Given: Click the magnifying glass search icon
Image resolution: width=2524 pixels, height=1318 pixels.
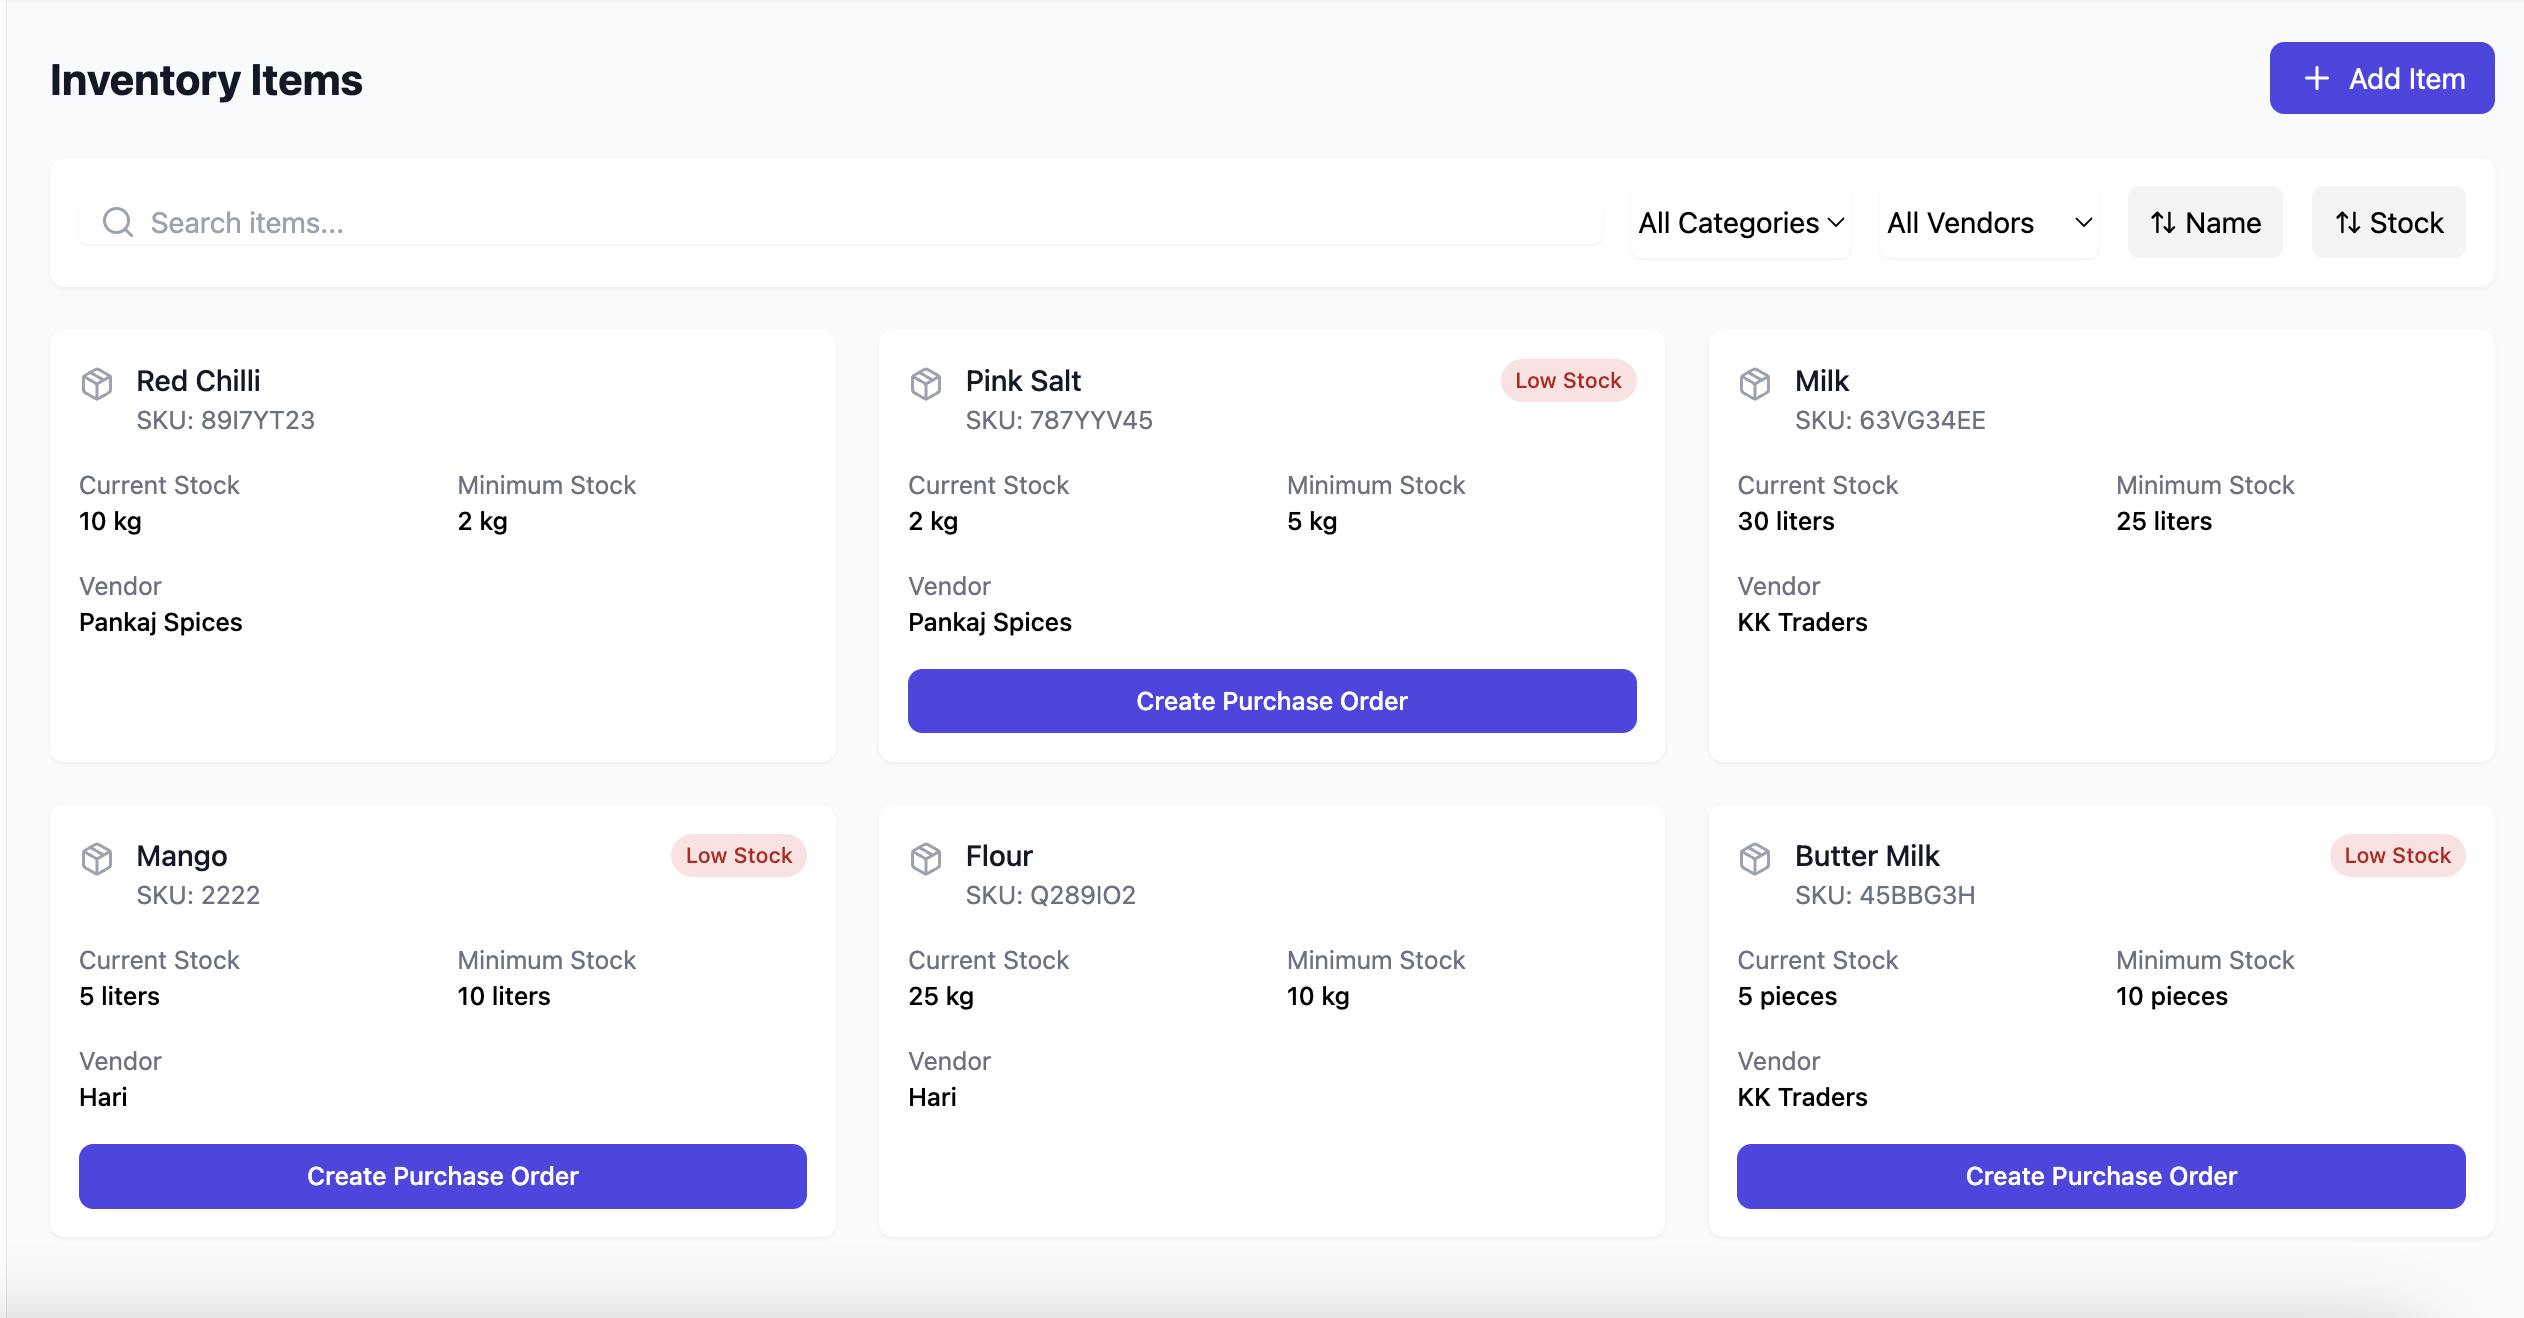Looking at the screenshot, I should (118, 222).
